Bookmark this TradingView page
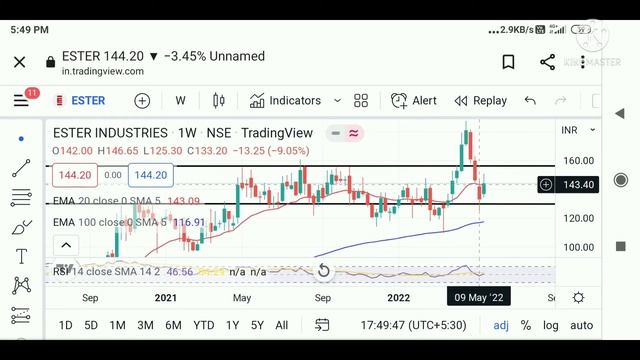Viewport: 640px width, 360px height. point(508,62)
